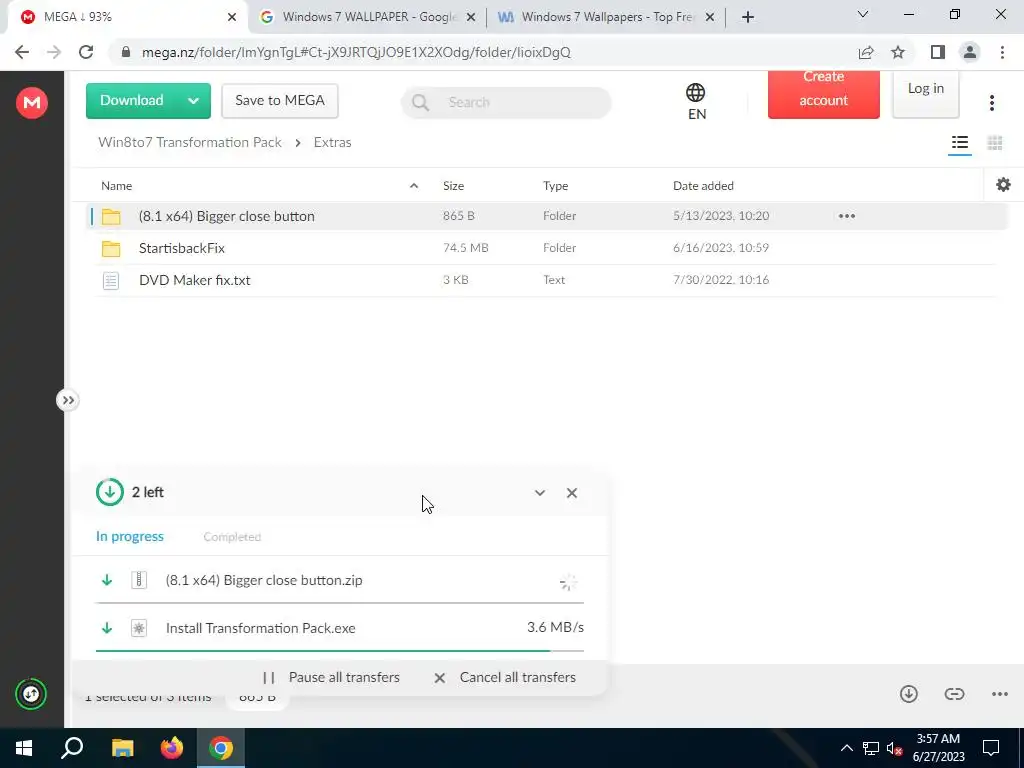Click the MEGA logo in sidebar

coord(31,103)
